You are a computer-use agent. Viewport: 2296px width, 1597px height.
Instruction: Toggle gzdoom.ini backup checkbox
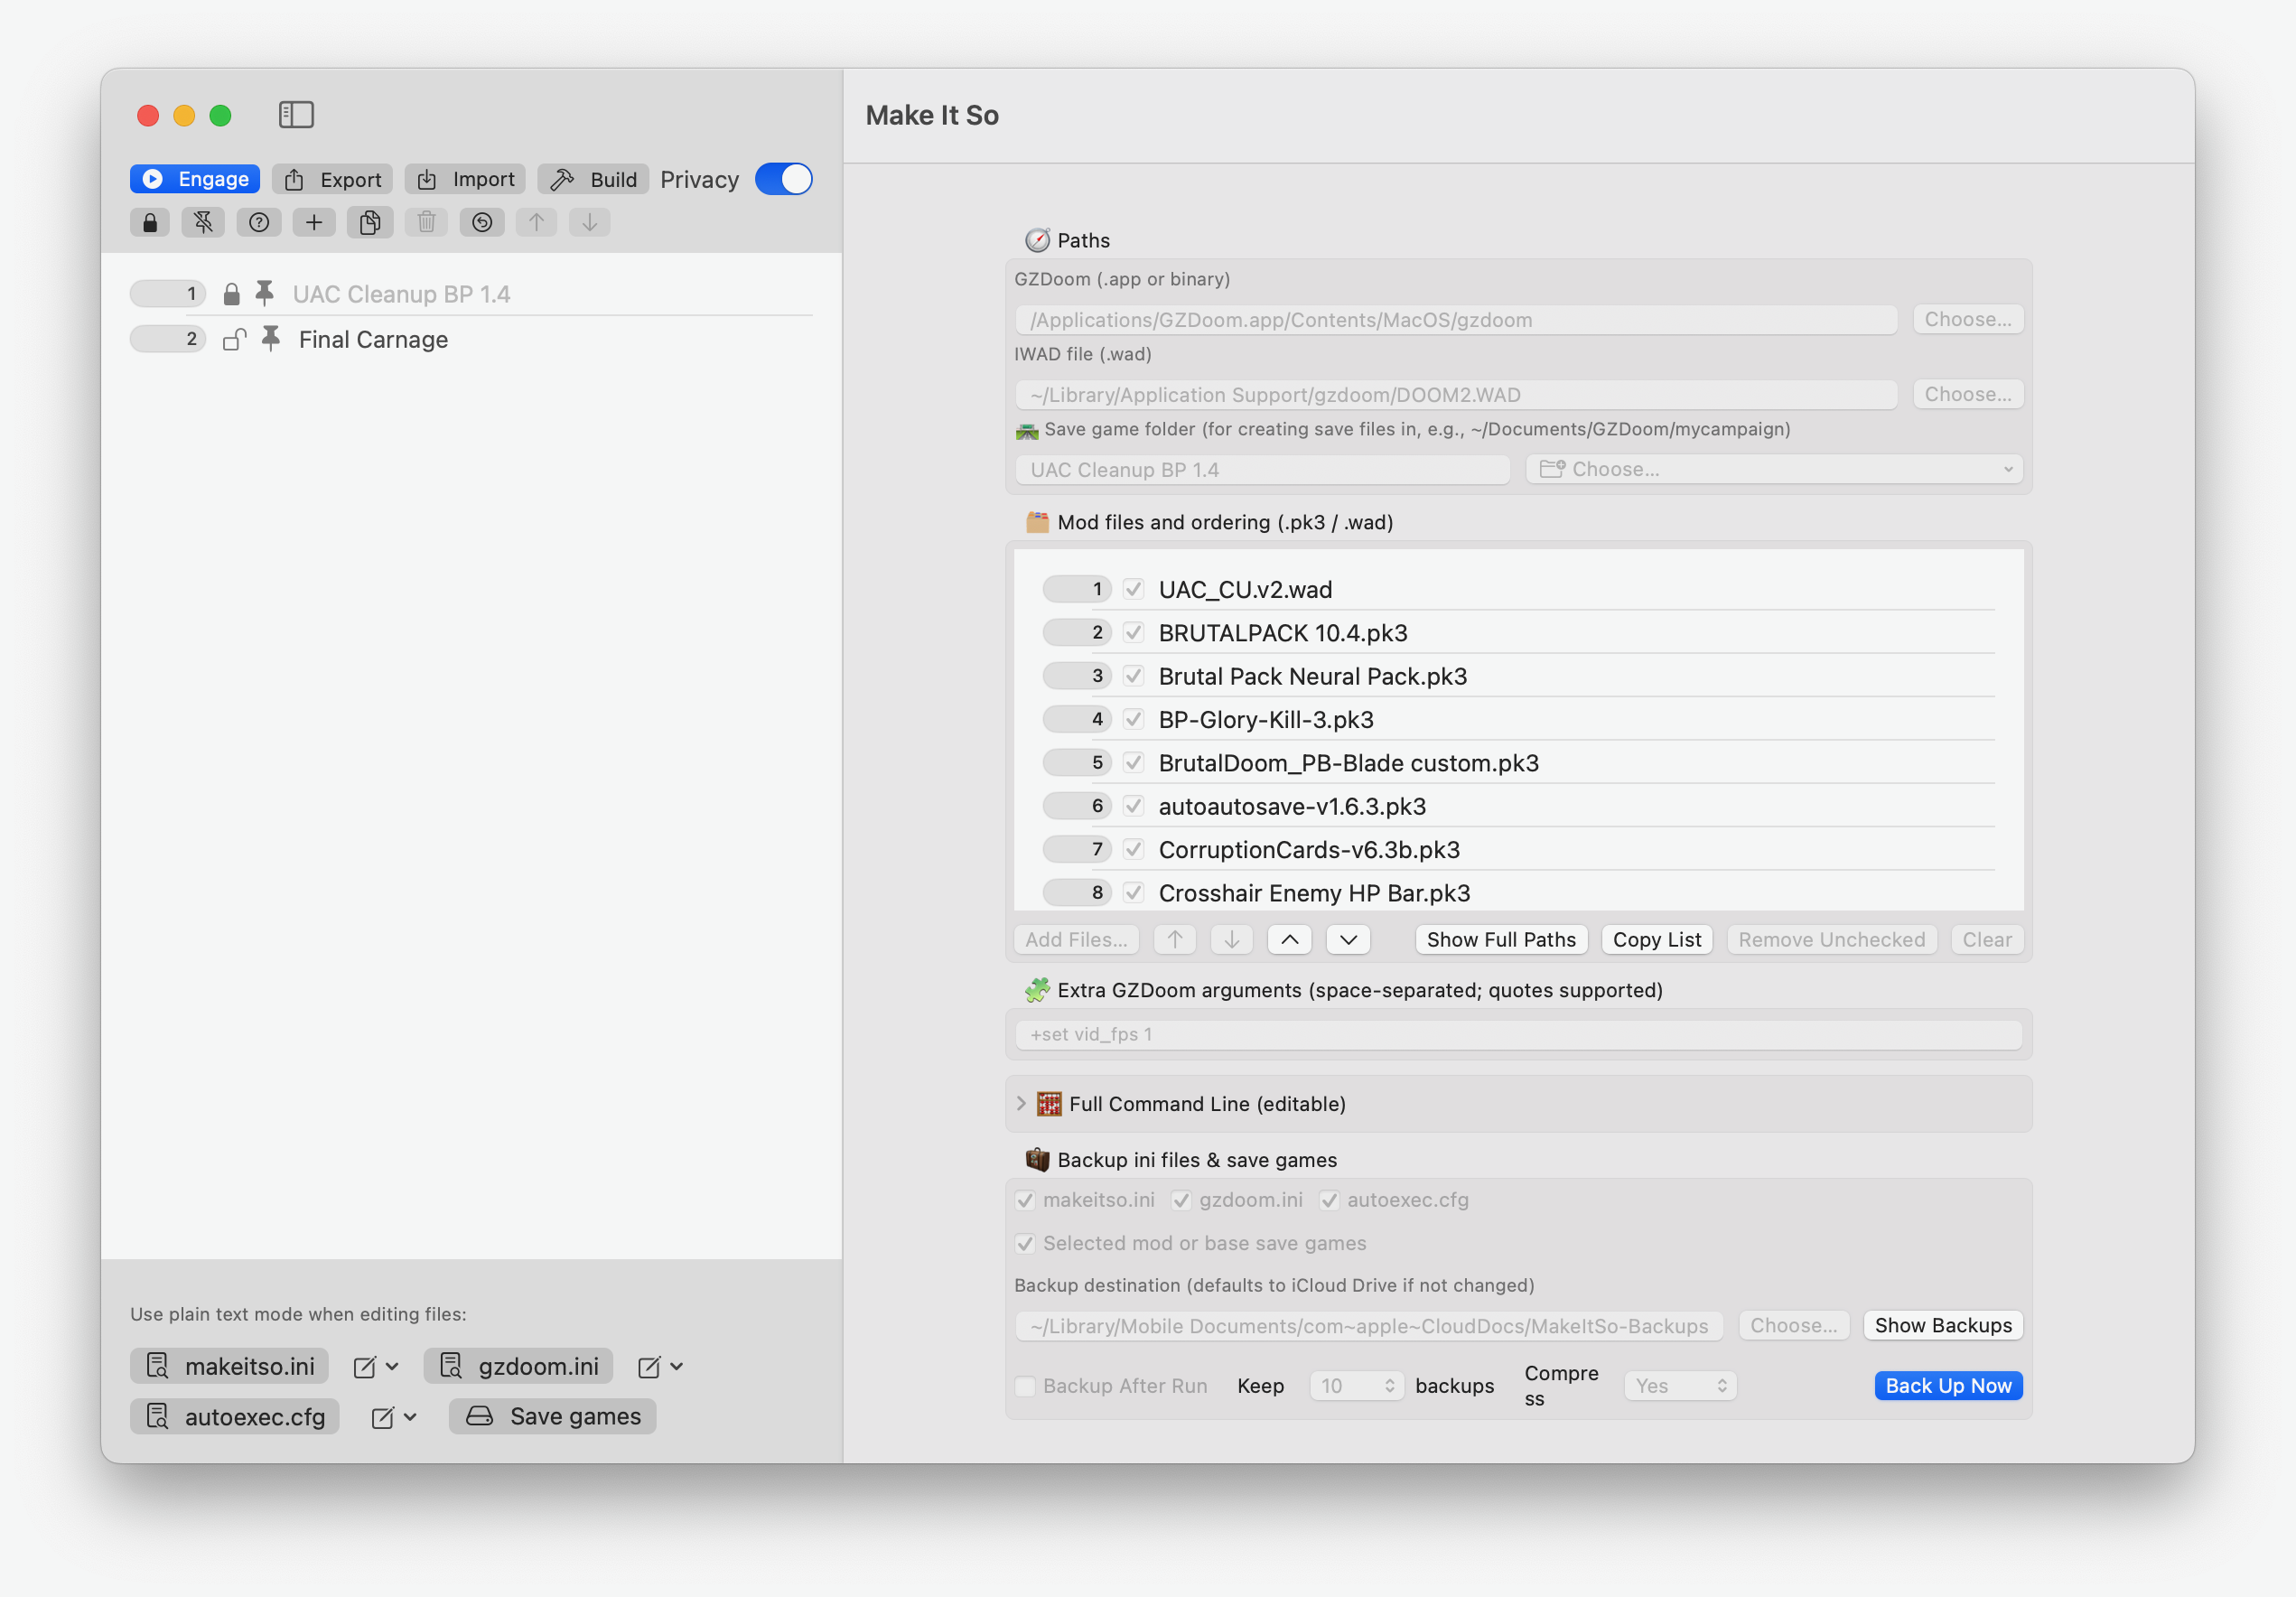[1181, 1200]
